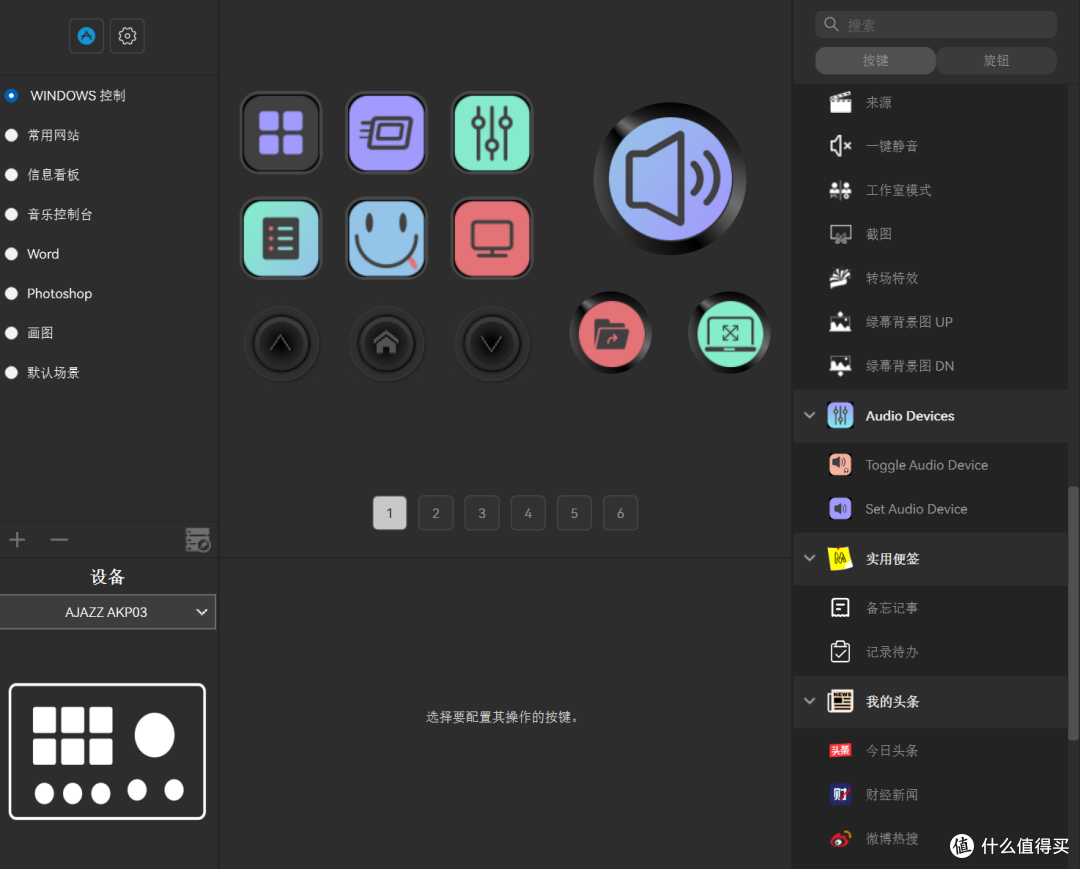Image resolution: width=1080 pixels, height=869 pixels.
Task: Open the AJAZZ AKP03 device dropdown
Action: pos(107,612)
